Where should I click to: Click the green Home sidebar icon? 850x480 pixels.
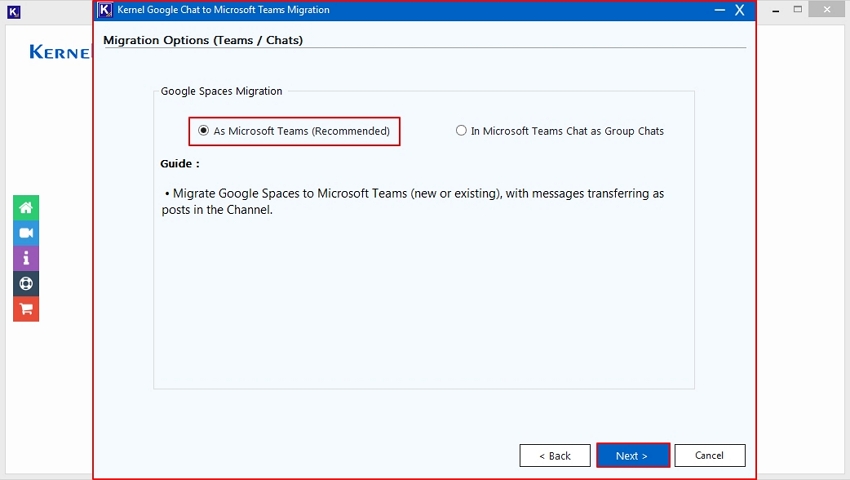click(x=26, y=207)
